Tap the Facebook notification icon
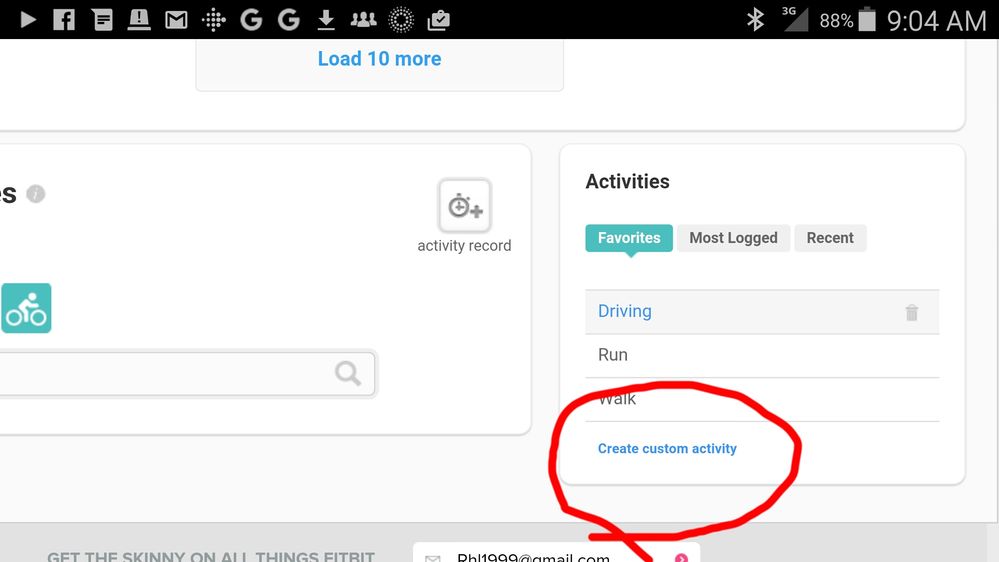Image resolution: width=999 pixels, height=562 pixels. click(64, 19)
